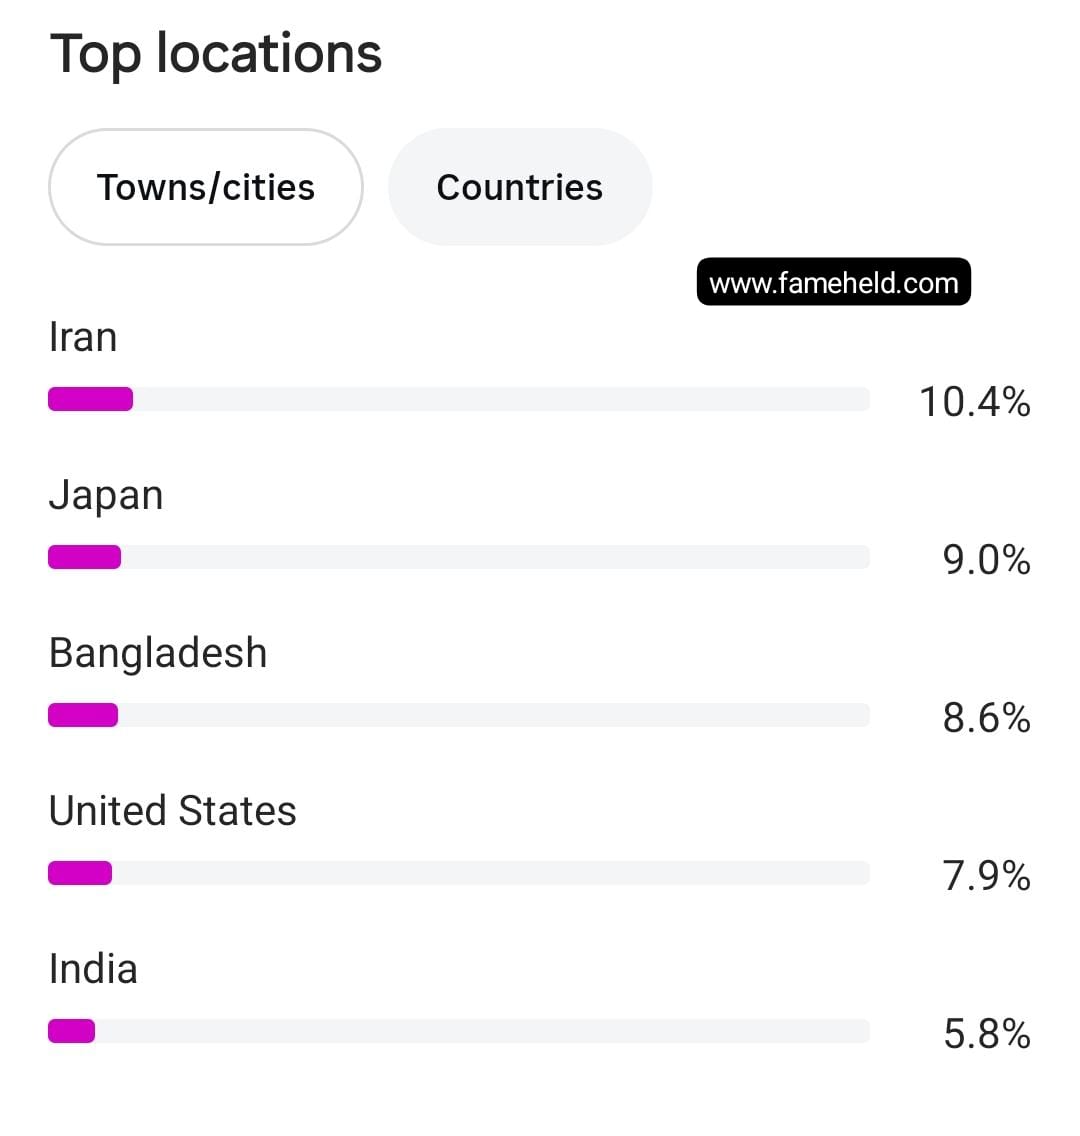This screenshot has width=1080, height=1136.
Task: Click the 9.0% value for Japan
Action: (987, 559)
